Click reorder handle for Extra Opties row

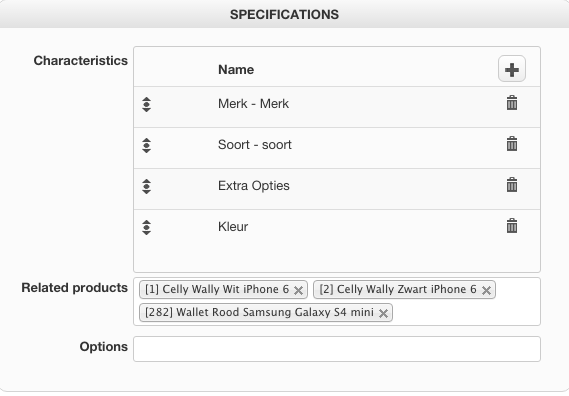146,187
